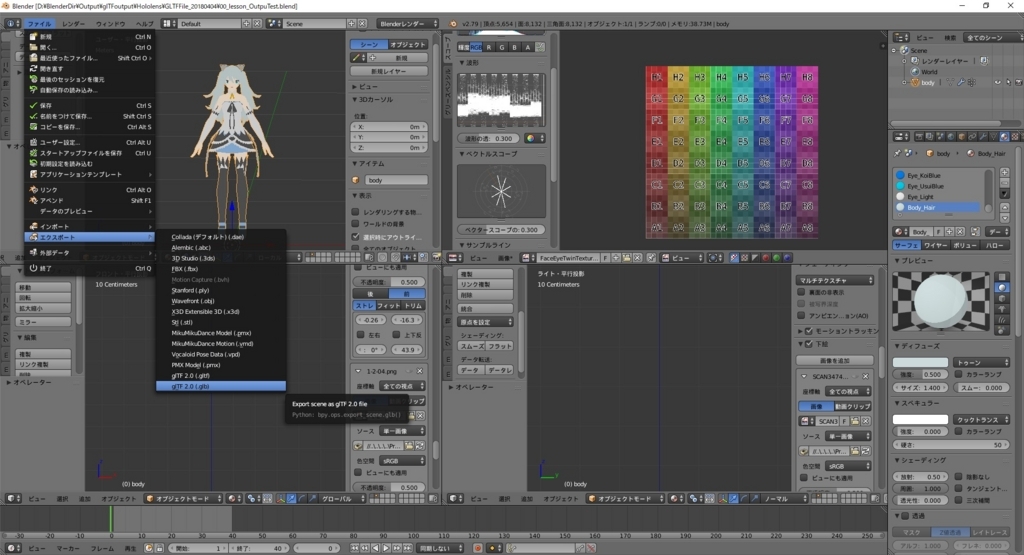Pick Wavefront (.obj) from export list
This screenshot has height=555, width=1024.
click(221, 301)
